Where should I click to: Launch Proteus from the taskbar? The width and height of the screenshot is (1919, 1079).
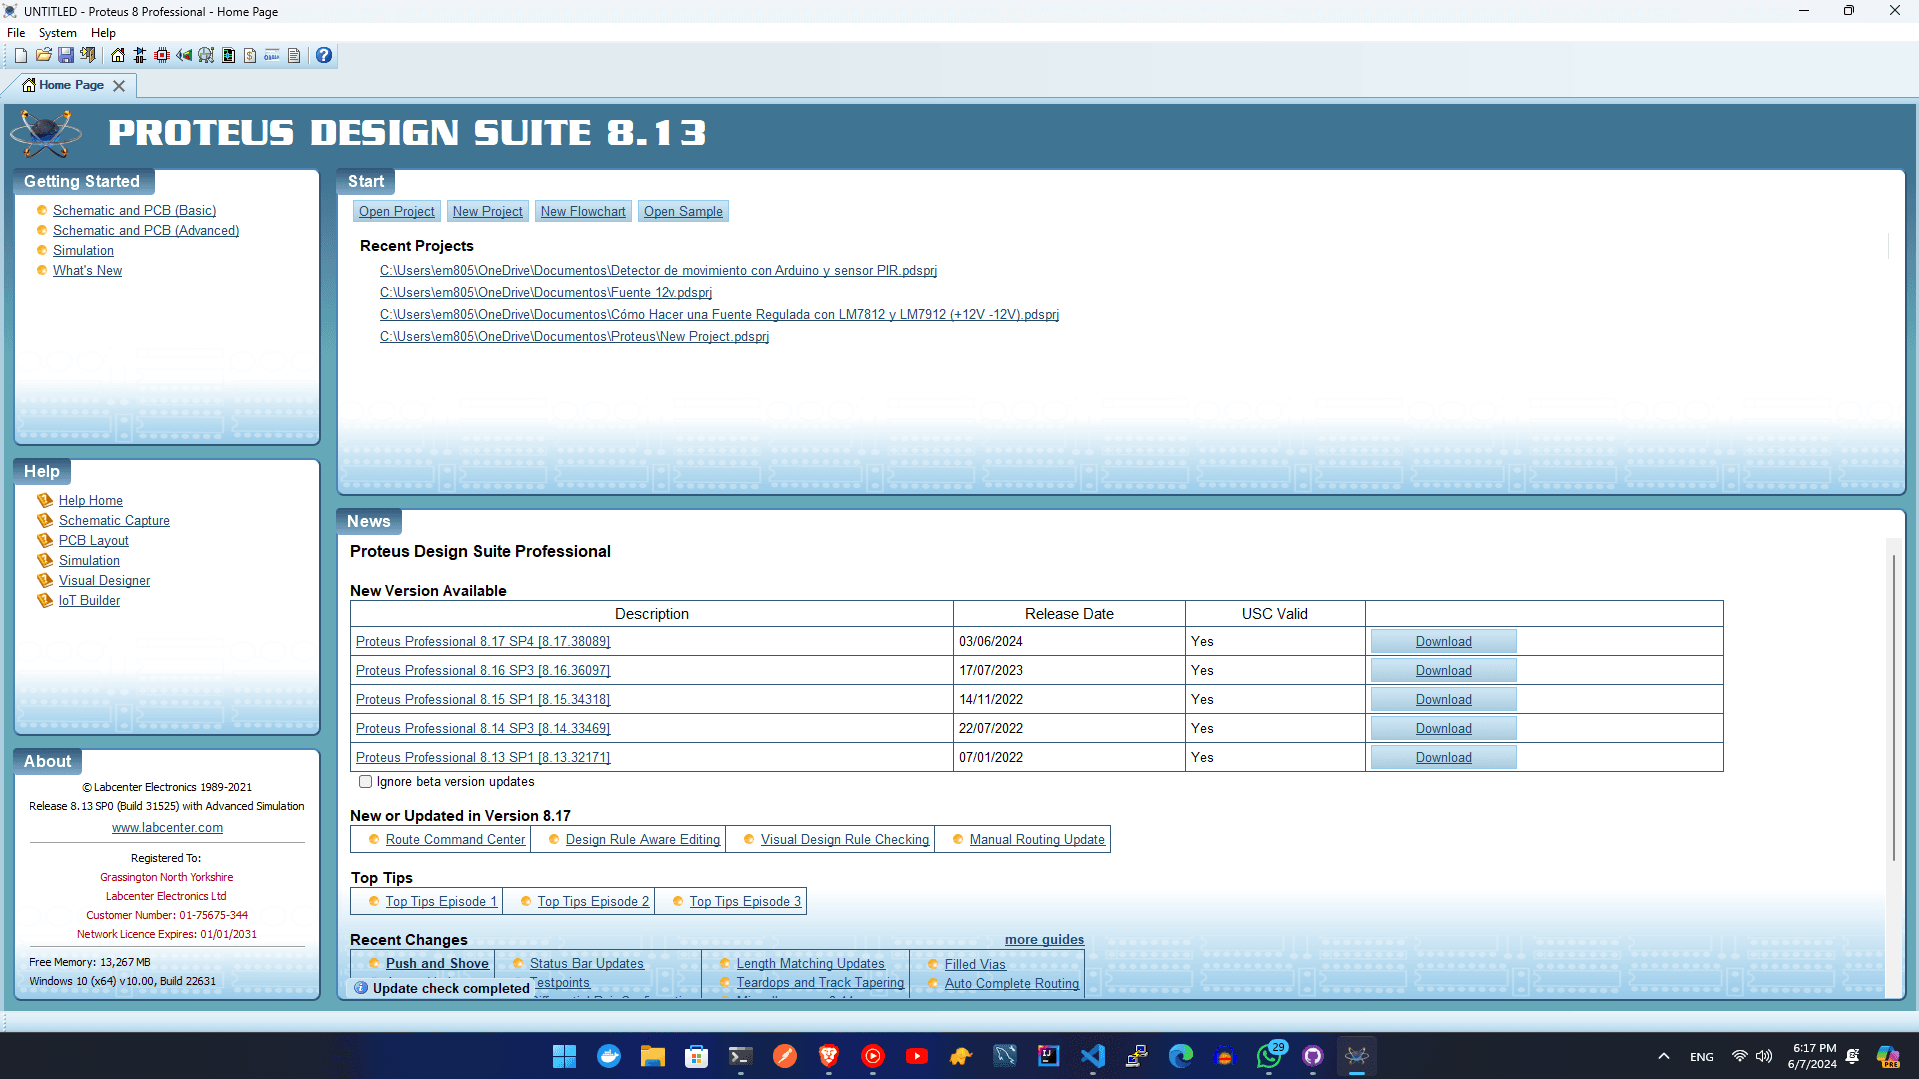[x=1356, y=1056]
